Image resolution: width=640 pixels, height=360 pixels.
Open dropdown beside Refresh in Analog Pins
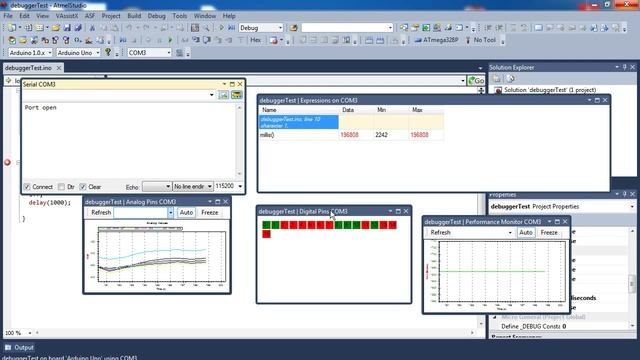170,213
